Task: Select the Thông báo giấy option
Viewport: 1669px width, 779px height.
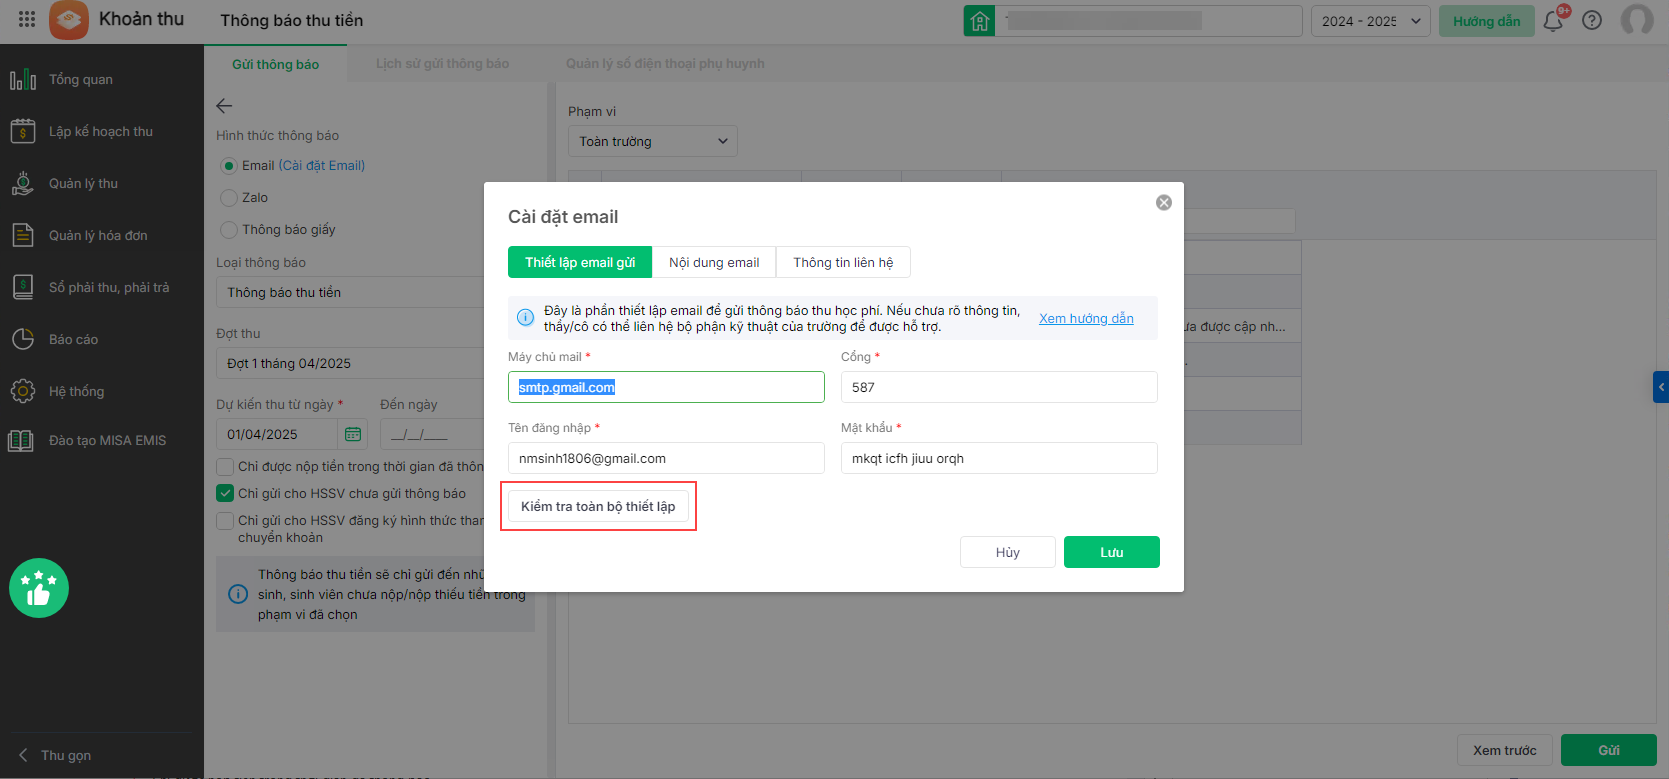Action: point(229,230)
